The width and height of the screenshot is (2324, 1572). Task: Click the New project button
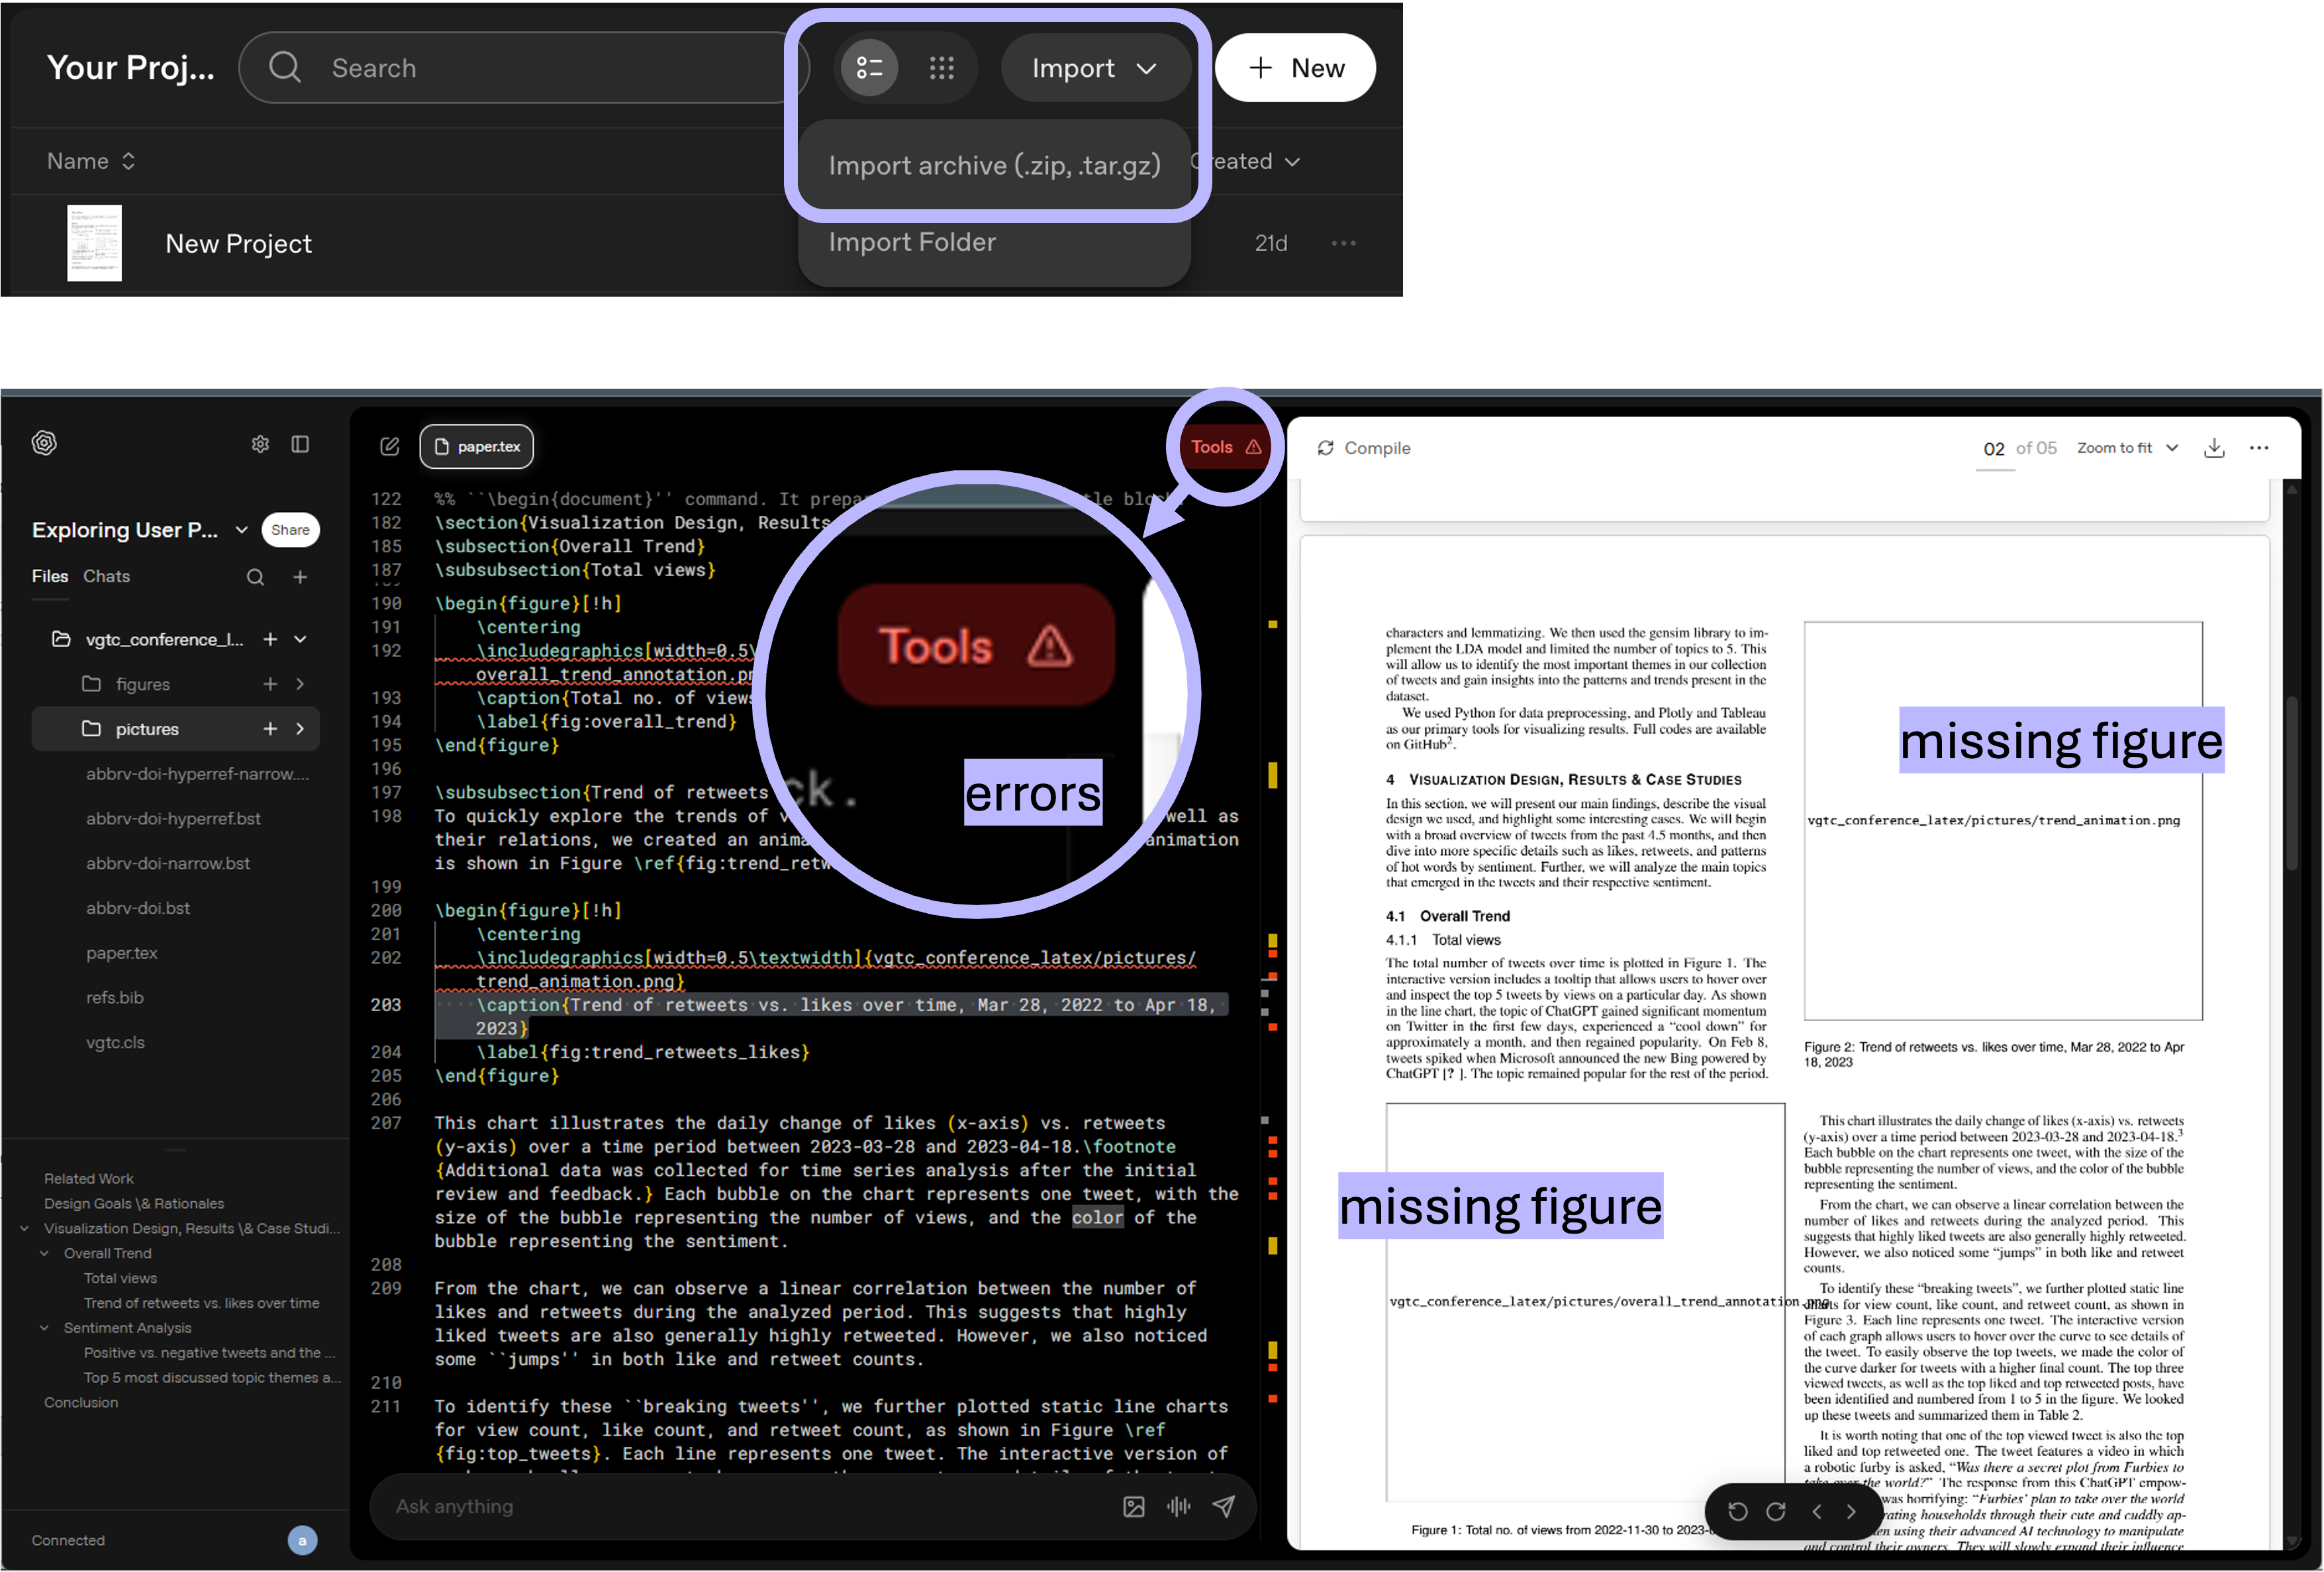click(x=1295, y=68)
